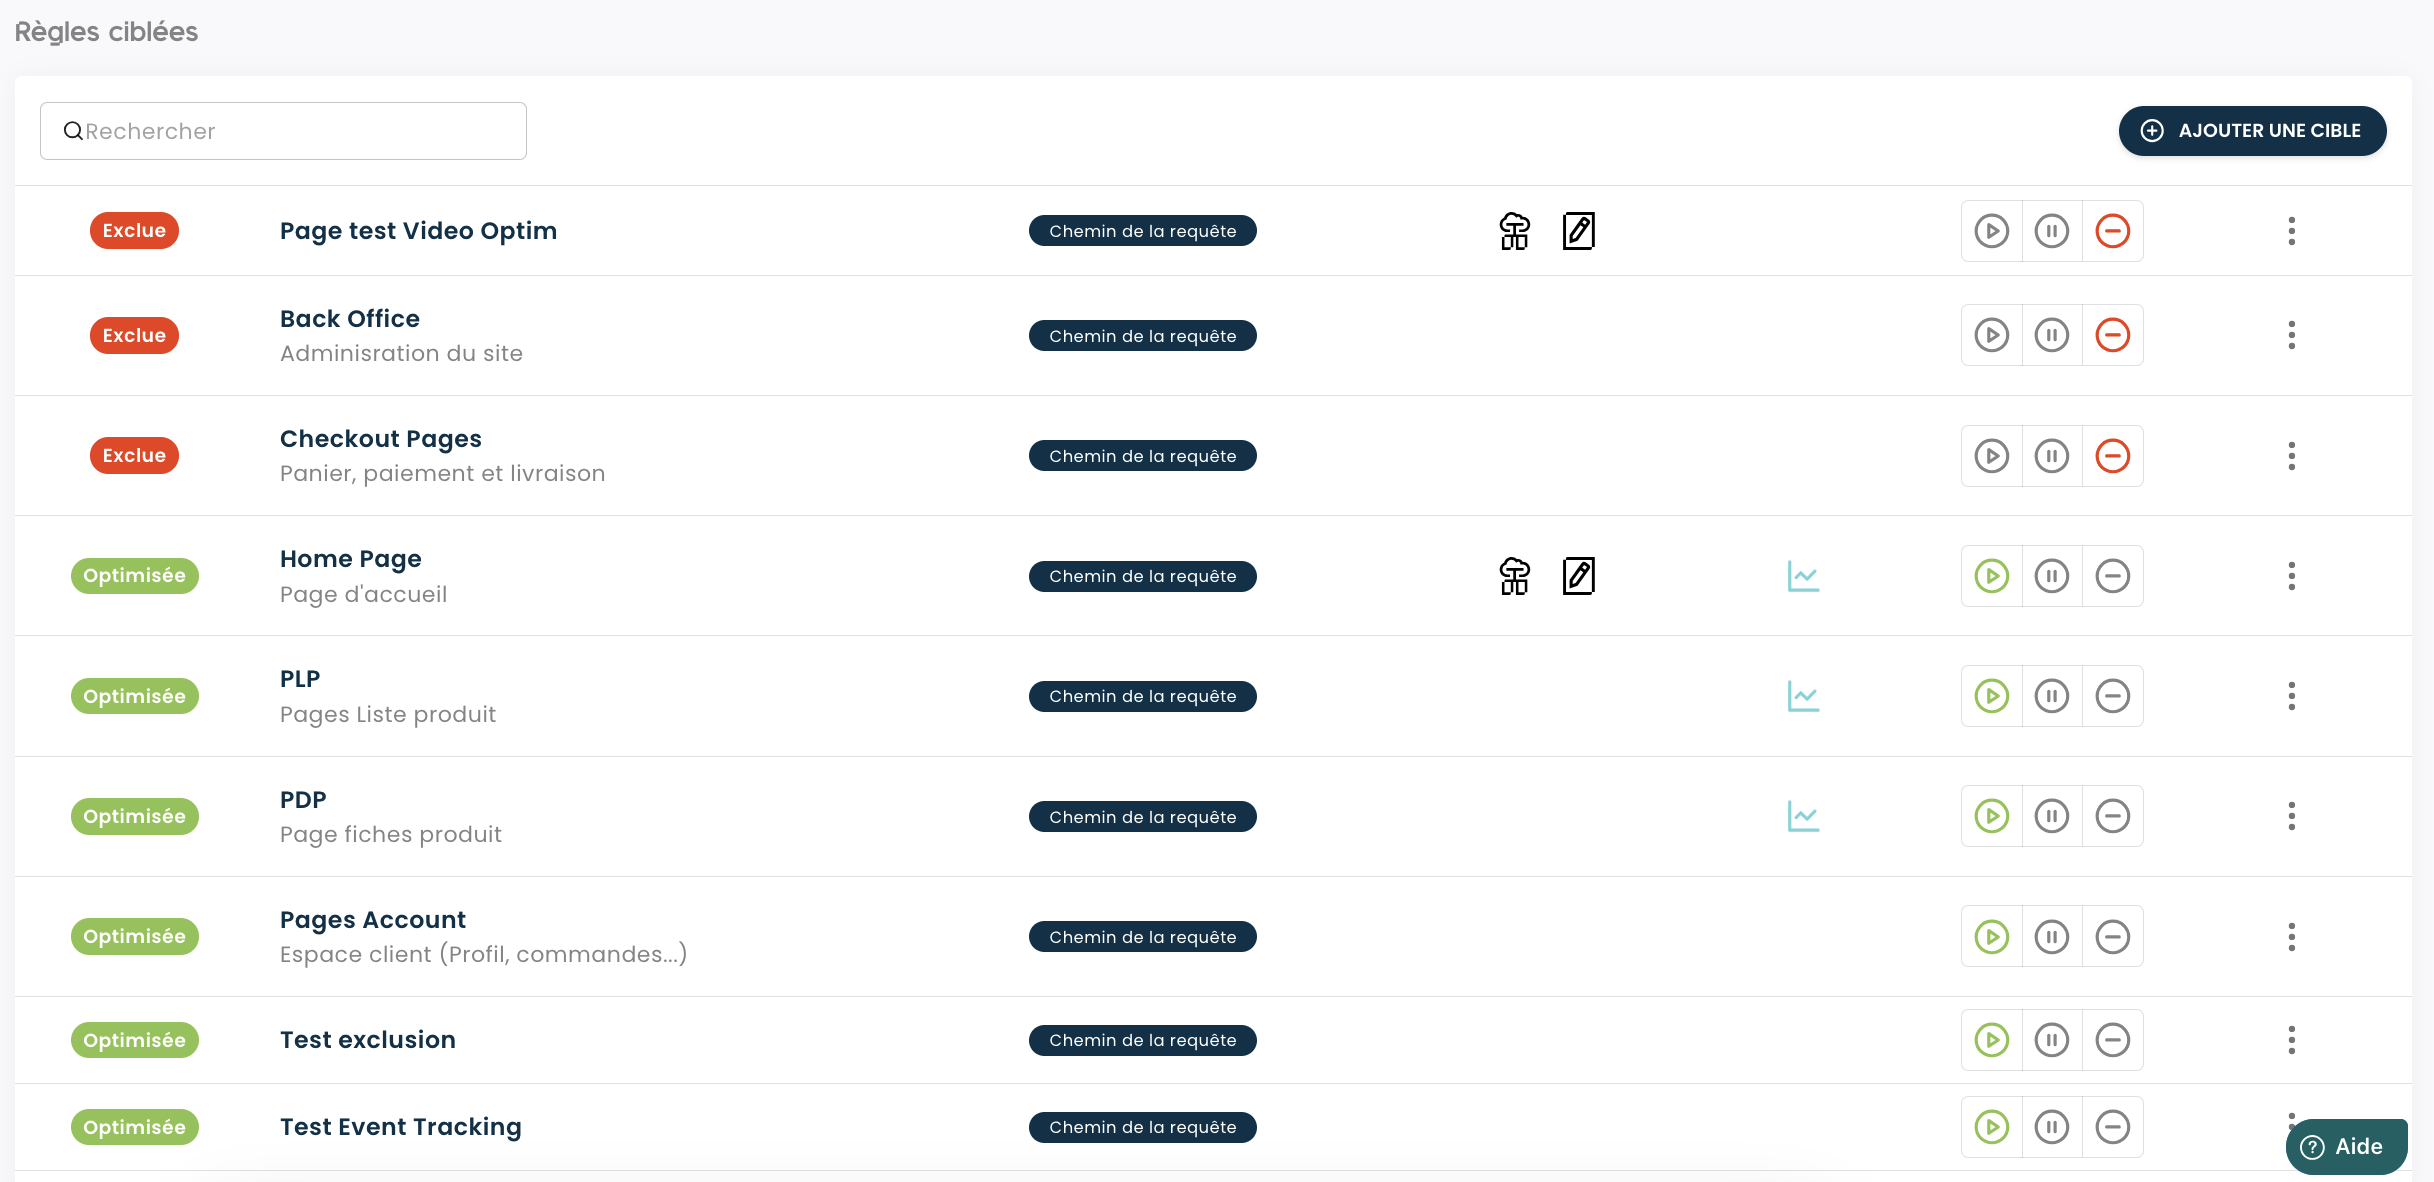The image size is (2434, 1182).
Task: Click the edit pencil icon for Home Page
Action: 1578,576
